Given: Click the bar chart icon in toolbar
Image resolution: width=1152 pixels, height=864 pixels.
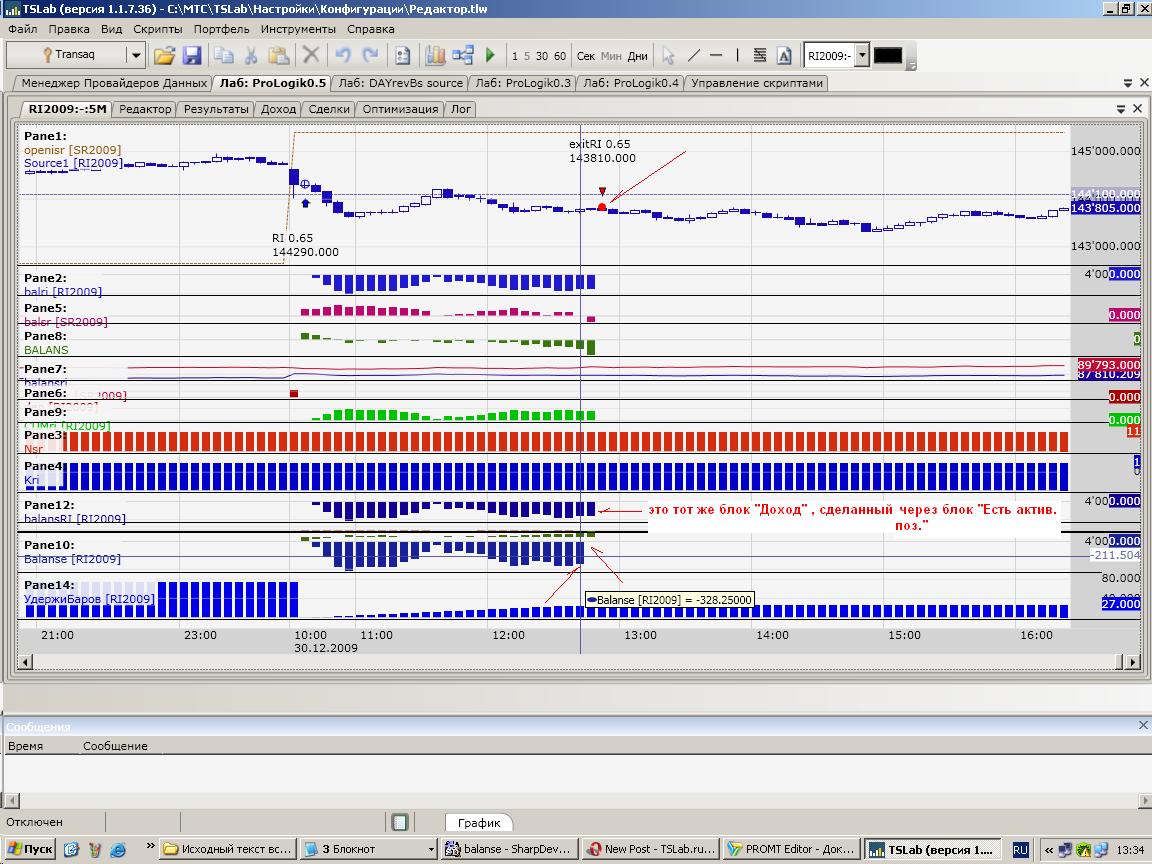Looking at the screenshot, I should pos(435,55).
